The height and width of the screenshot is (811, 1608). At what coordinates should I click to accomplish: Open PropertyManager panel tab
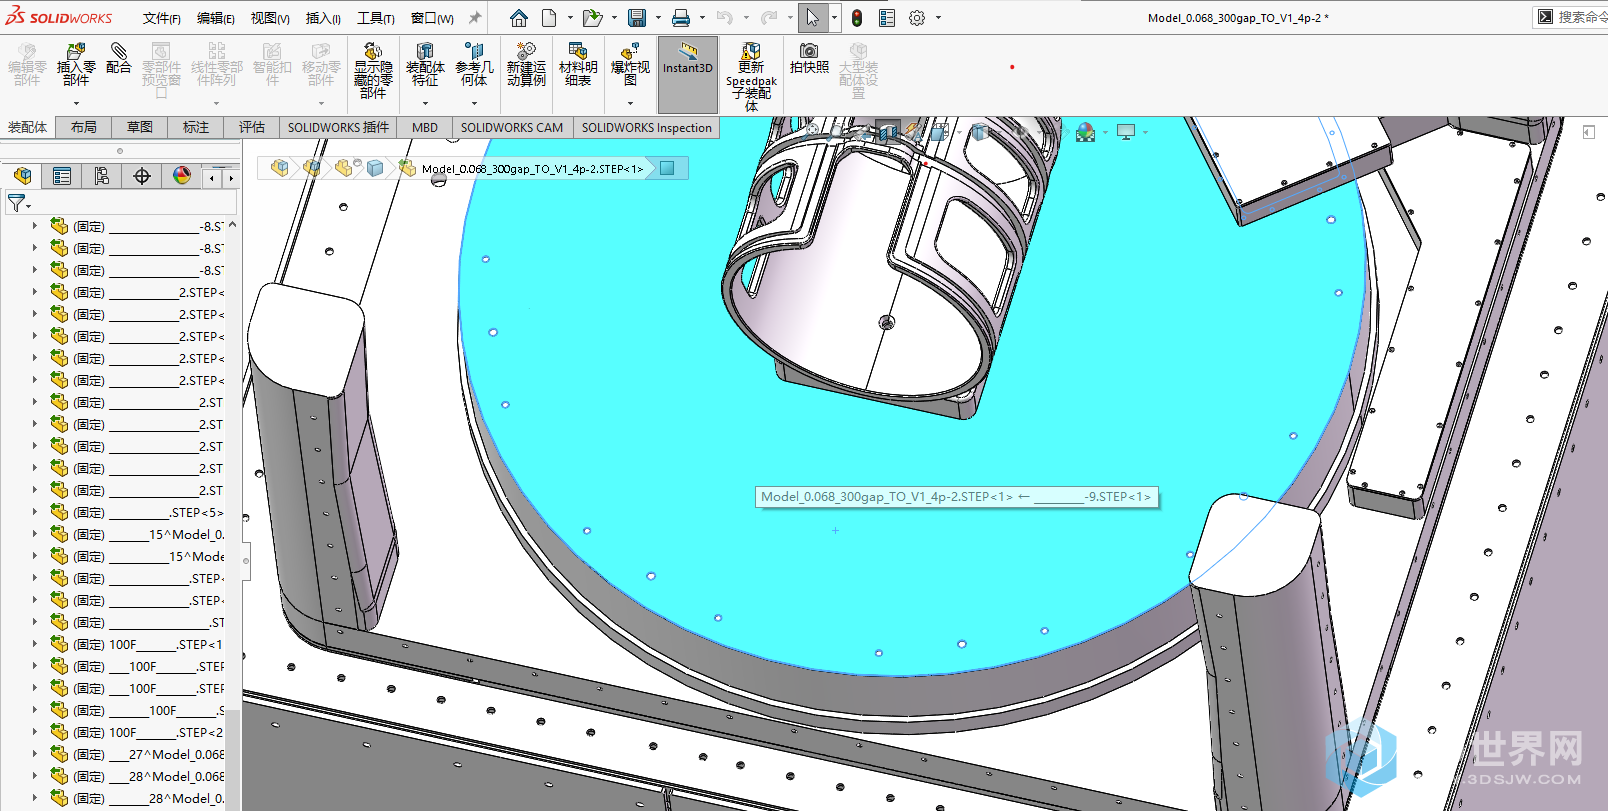point(62,176)
